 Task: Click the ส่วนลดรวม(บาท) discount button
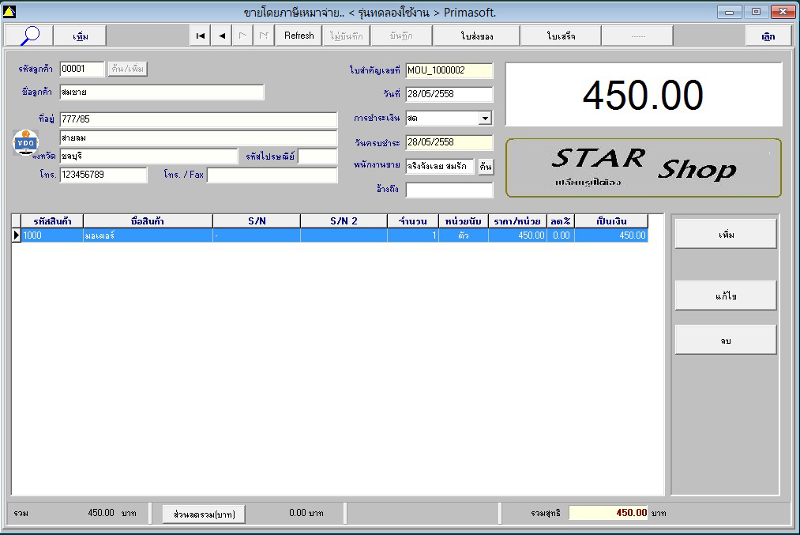[204, 514]
